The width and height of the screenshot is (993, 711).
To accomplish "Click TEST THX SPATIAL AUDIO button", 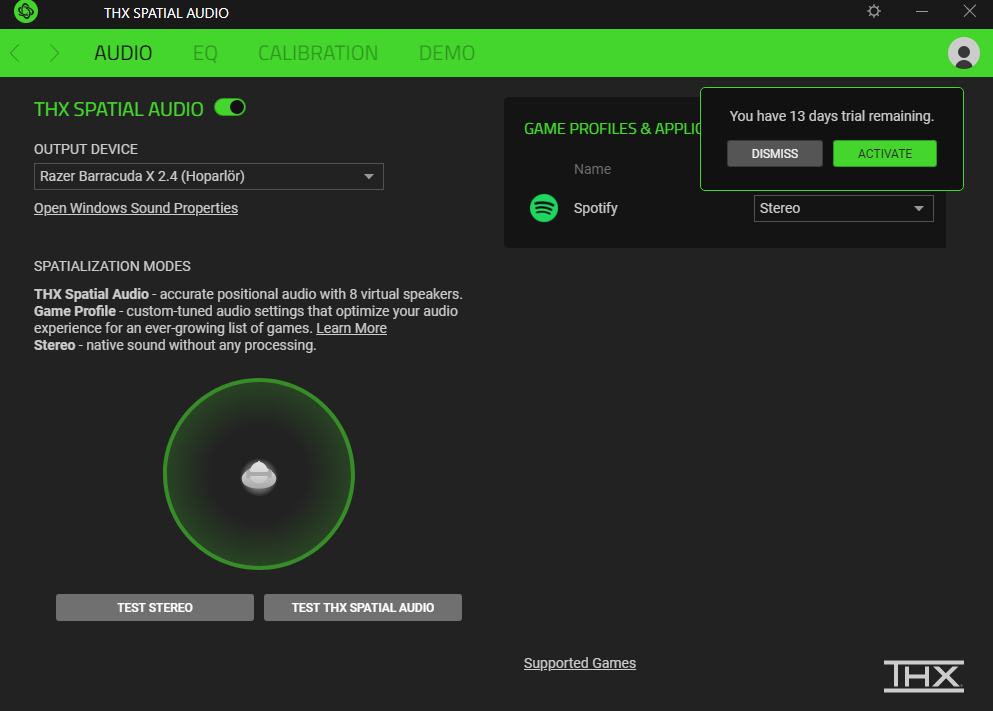I will (x=363, y=608).
